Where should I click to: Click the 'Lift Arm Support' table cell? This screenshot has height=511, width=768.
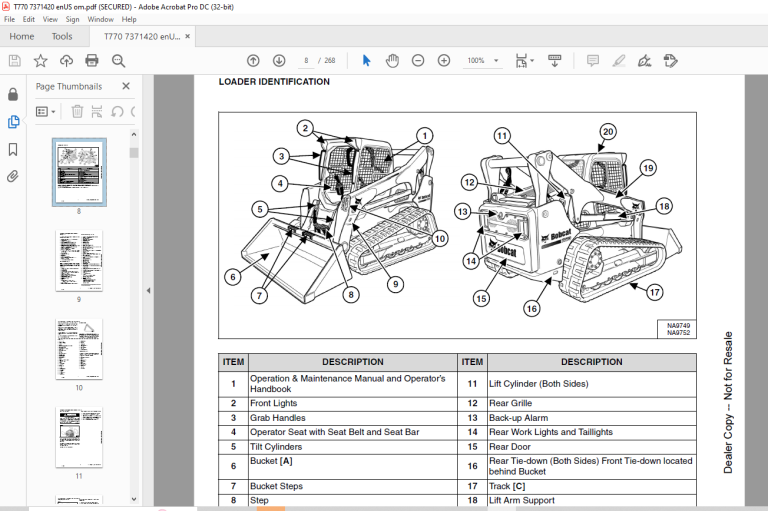click(x=592, y=500)
